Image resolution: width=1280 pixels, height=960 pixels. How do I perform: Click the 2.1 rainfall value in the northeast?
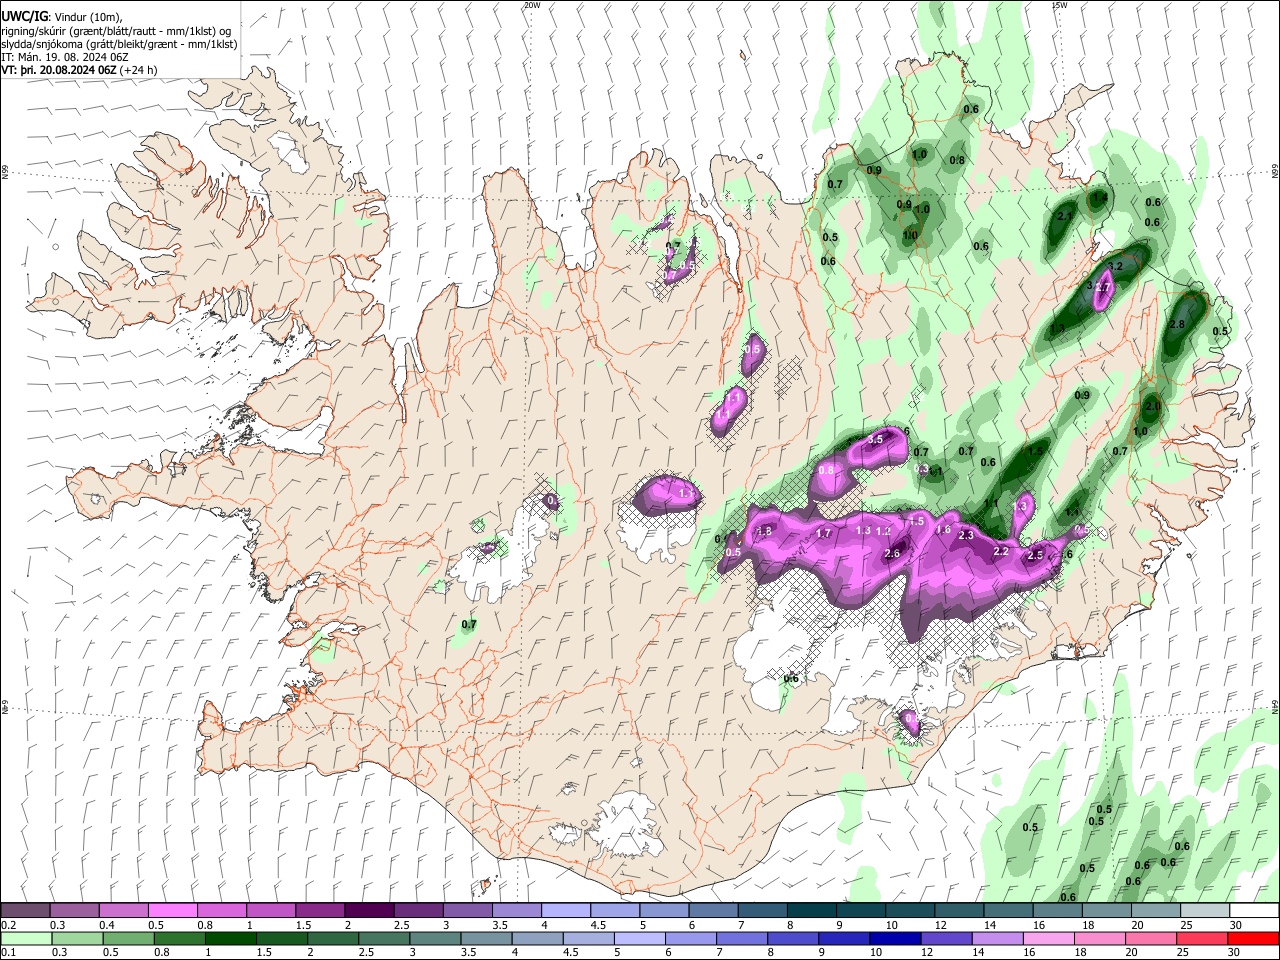click(x=1064, y=216)
